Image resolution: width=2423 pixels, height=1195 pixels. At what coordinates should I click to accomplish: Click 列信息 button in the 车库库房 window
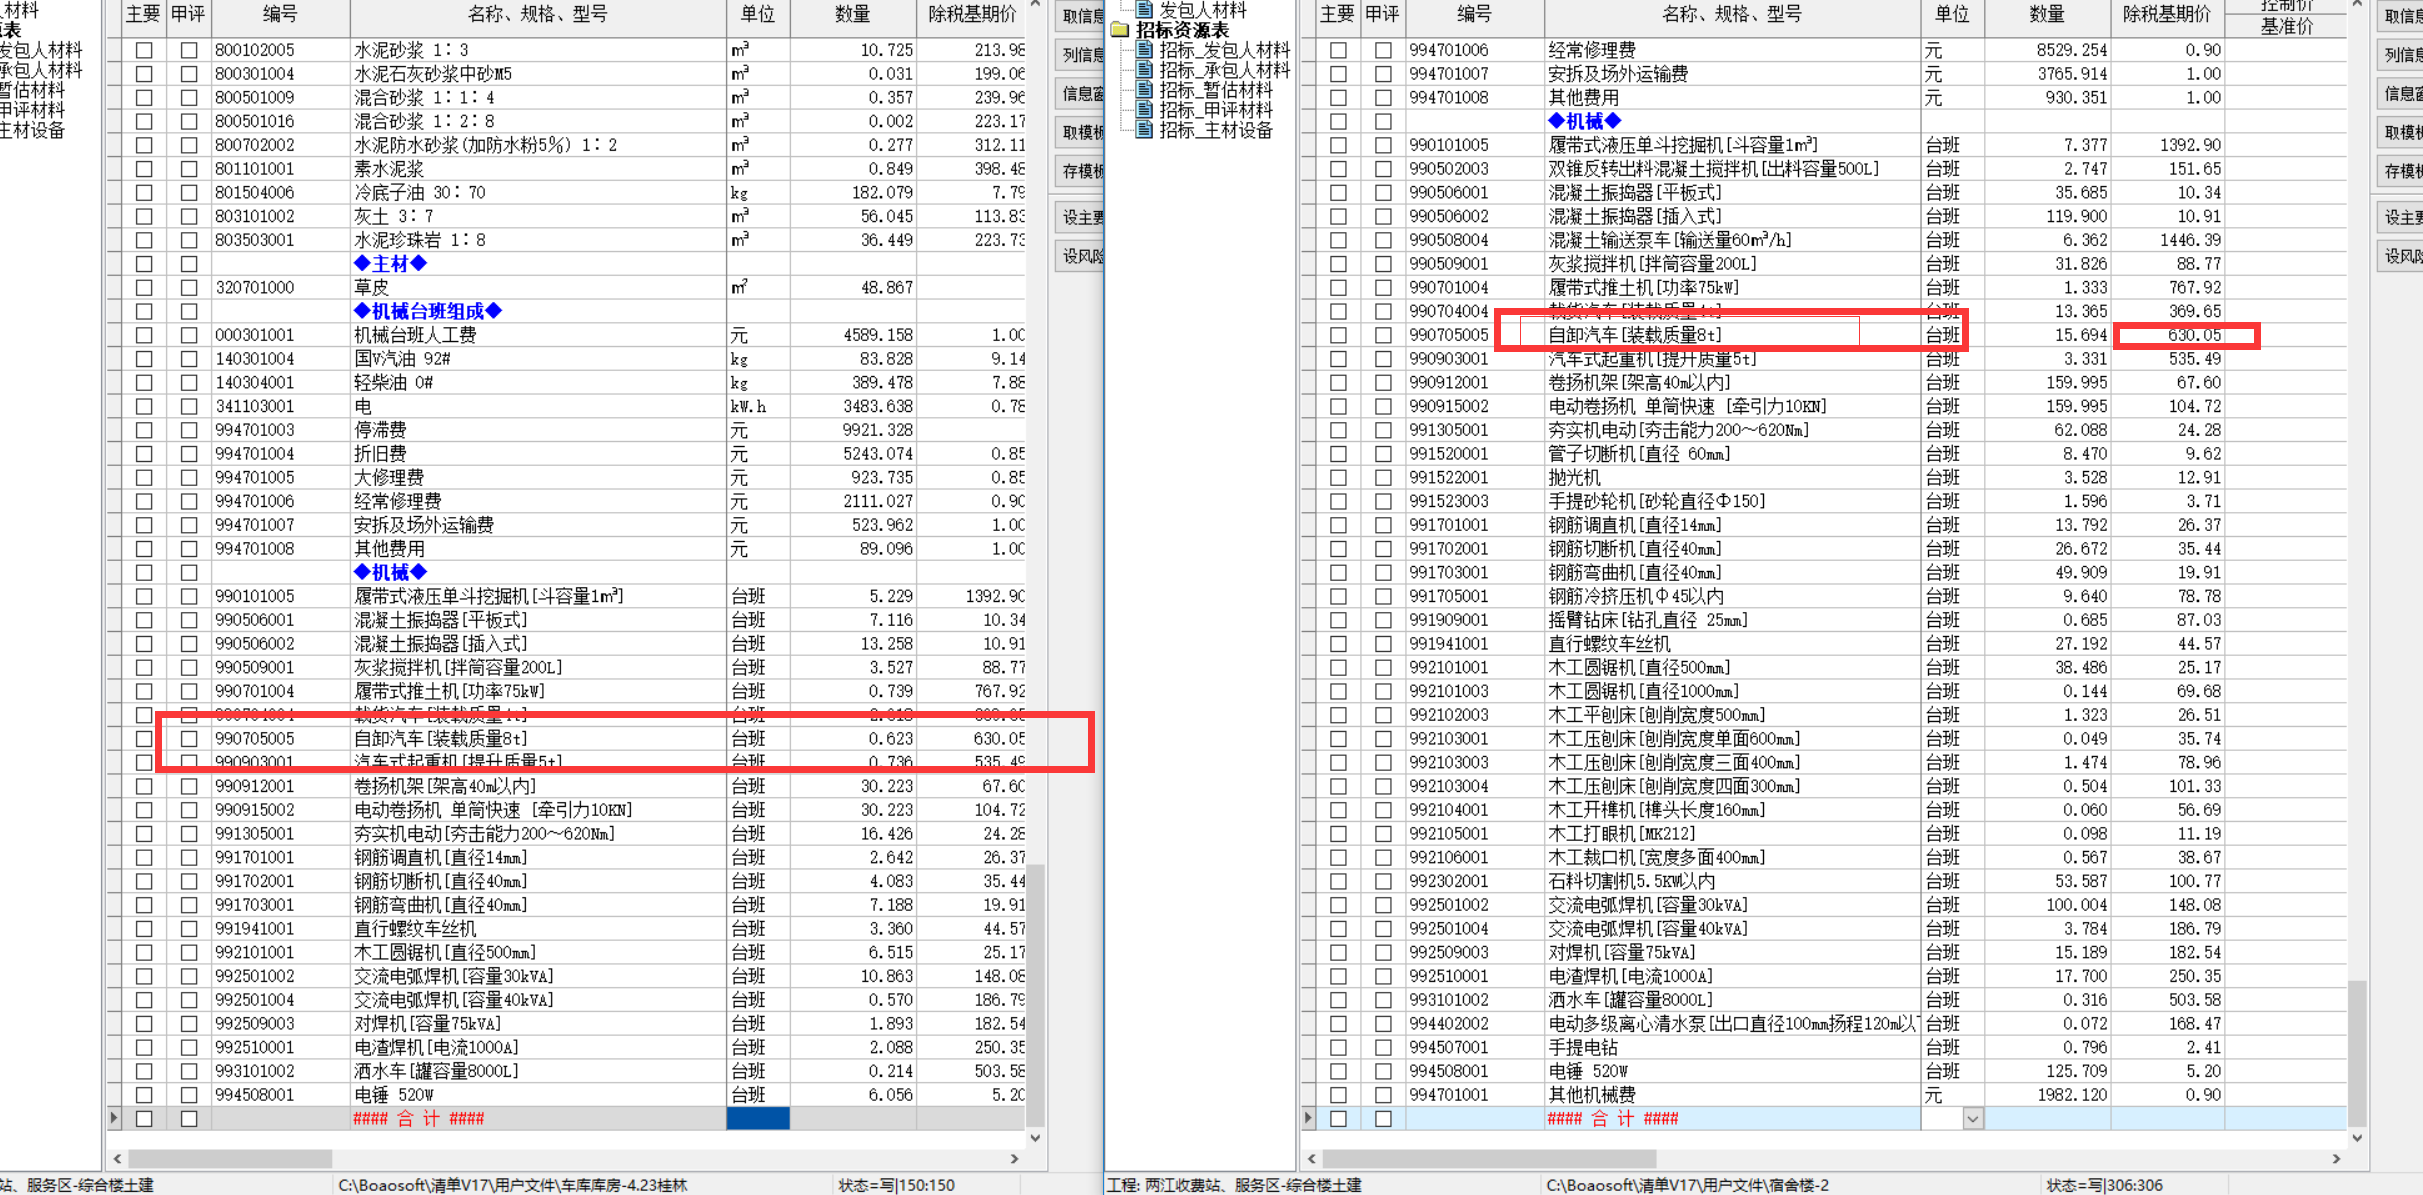[1081, 55]
